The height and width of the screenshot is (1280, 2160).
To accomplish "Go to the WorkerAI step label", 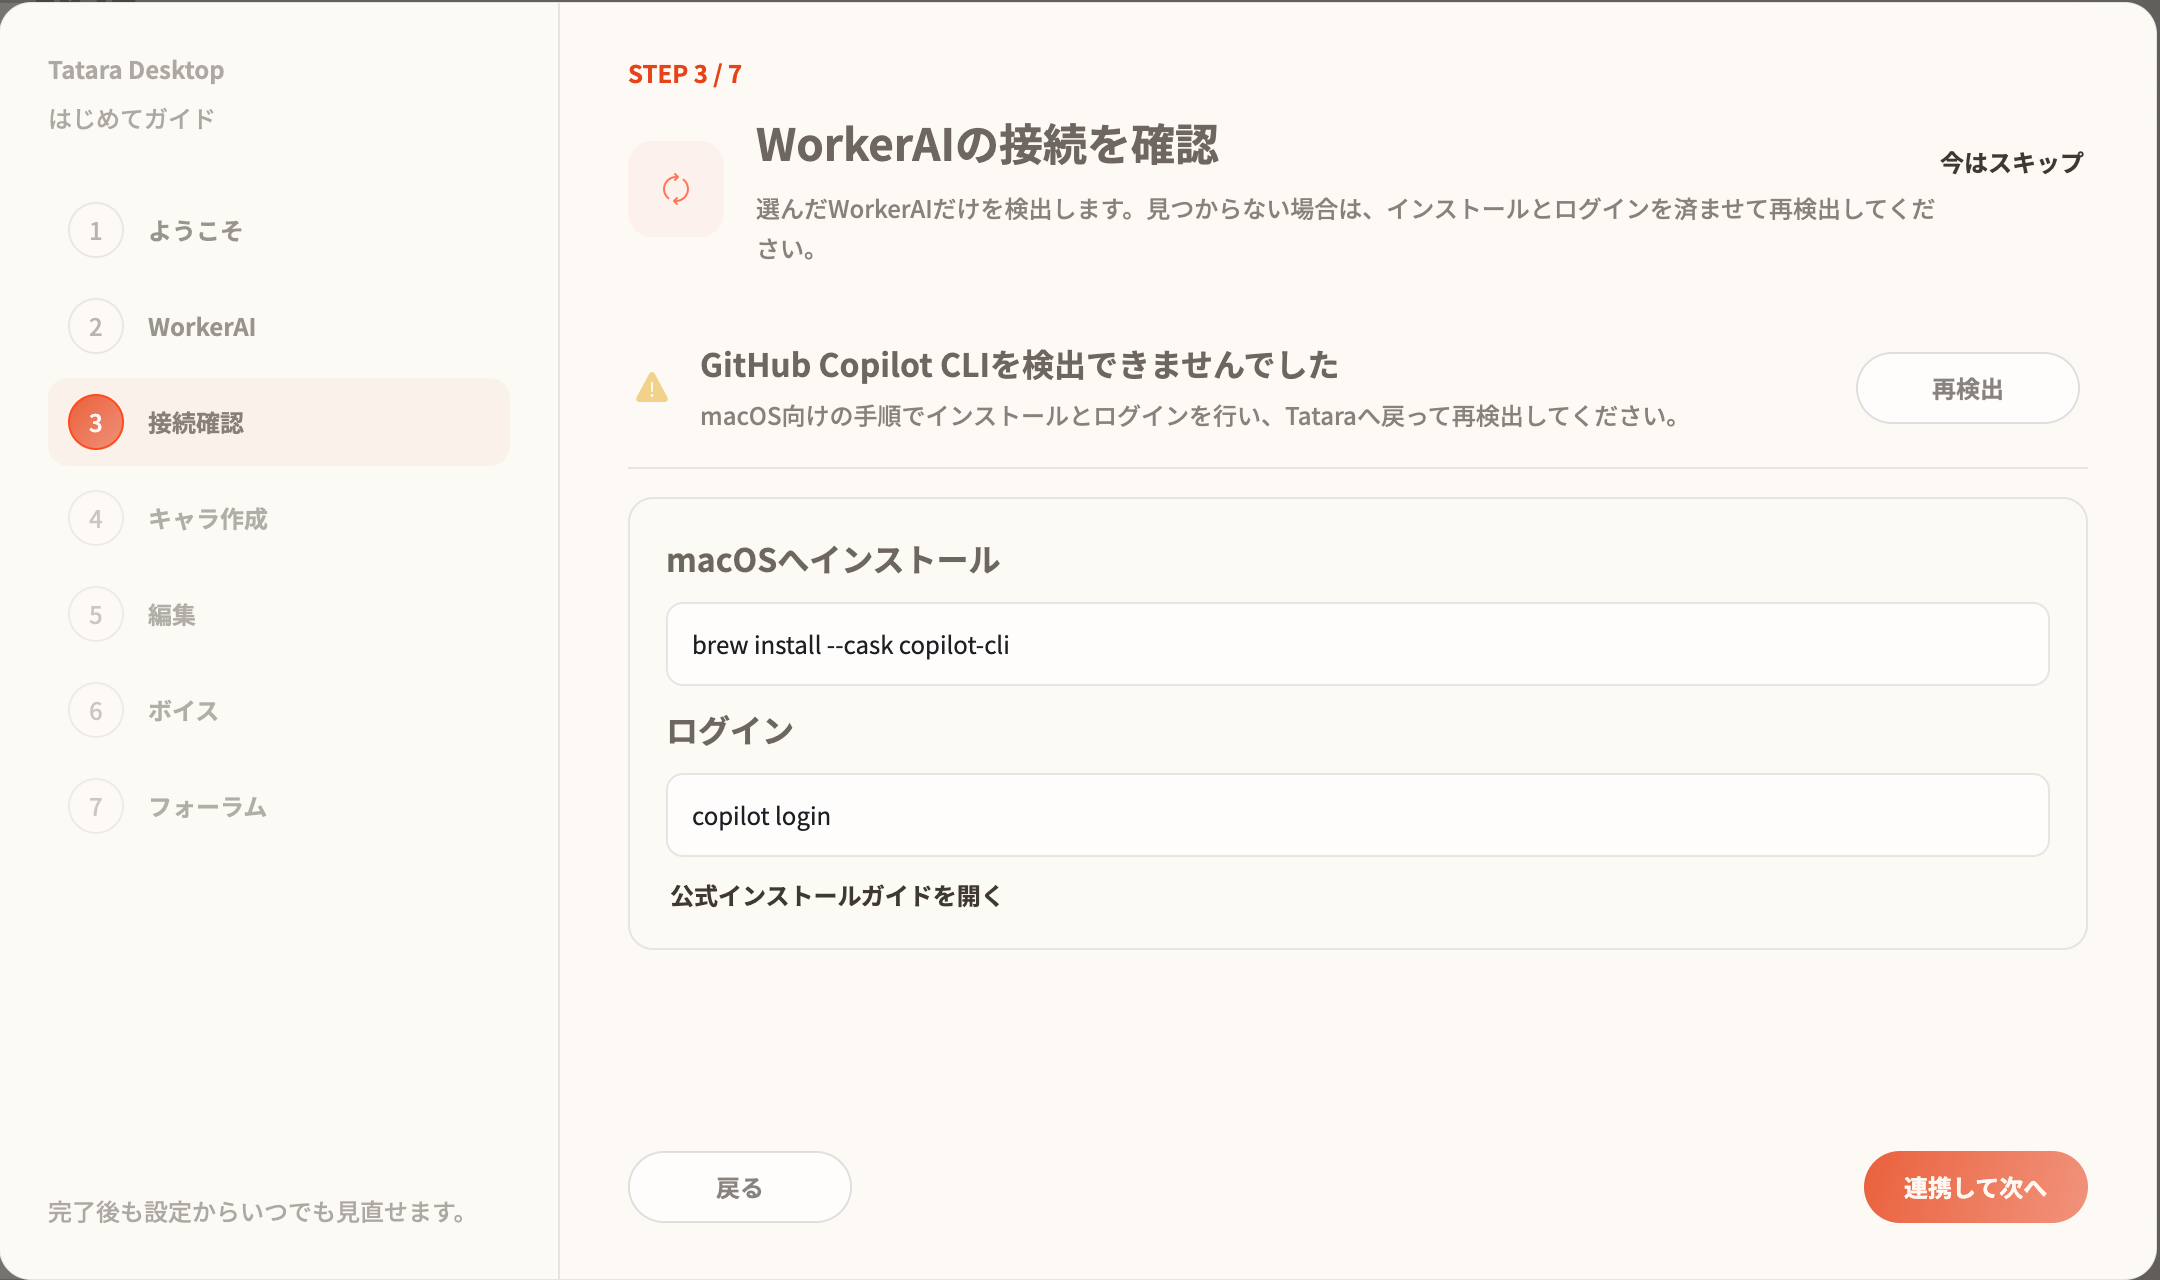I will coord(202,327).
